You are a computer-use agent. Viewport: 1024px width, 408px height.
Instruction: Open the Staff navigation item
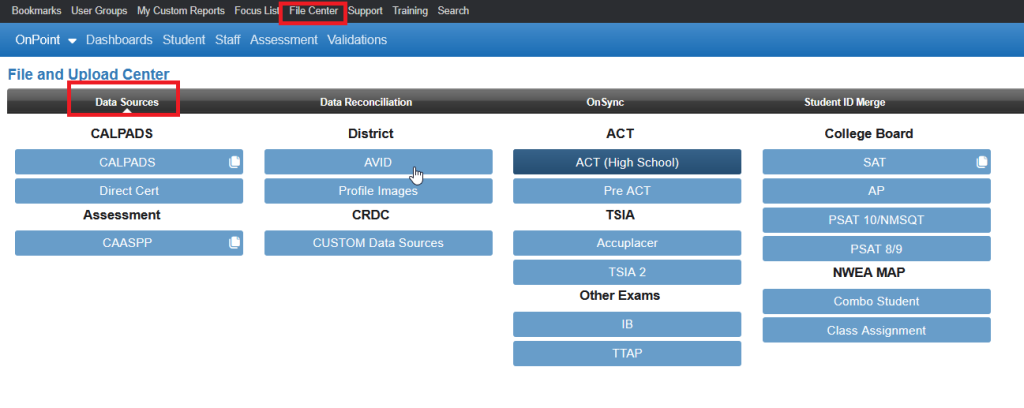coord(228,40)
